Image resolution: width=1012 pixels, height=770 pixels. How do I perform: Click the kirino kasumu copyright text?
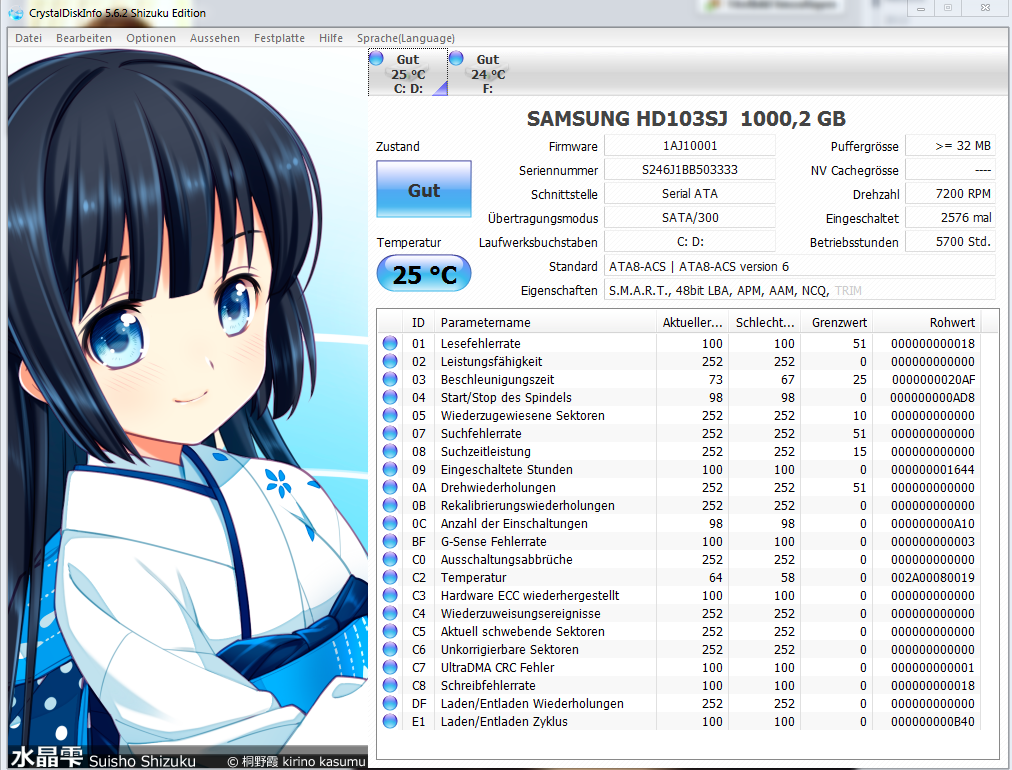(297, 762)
